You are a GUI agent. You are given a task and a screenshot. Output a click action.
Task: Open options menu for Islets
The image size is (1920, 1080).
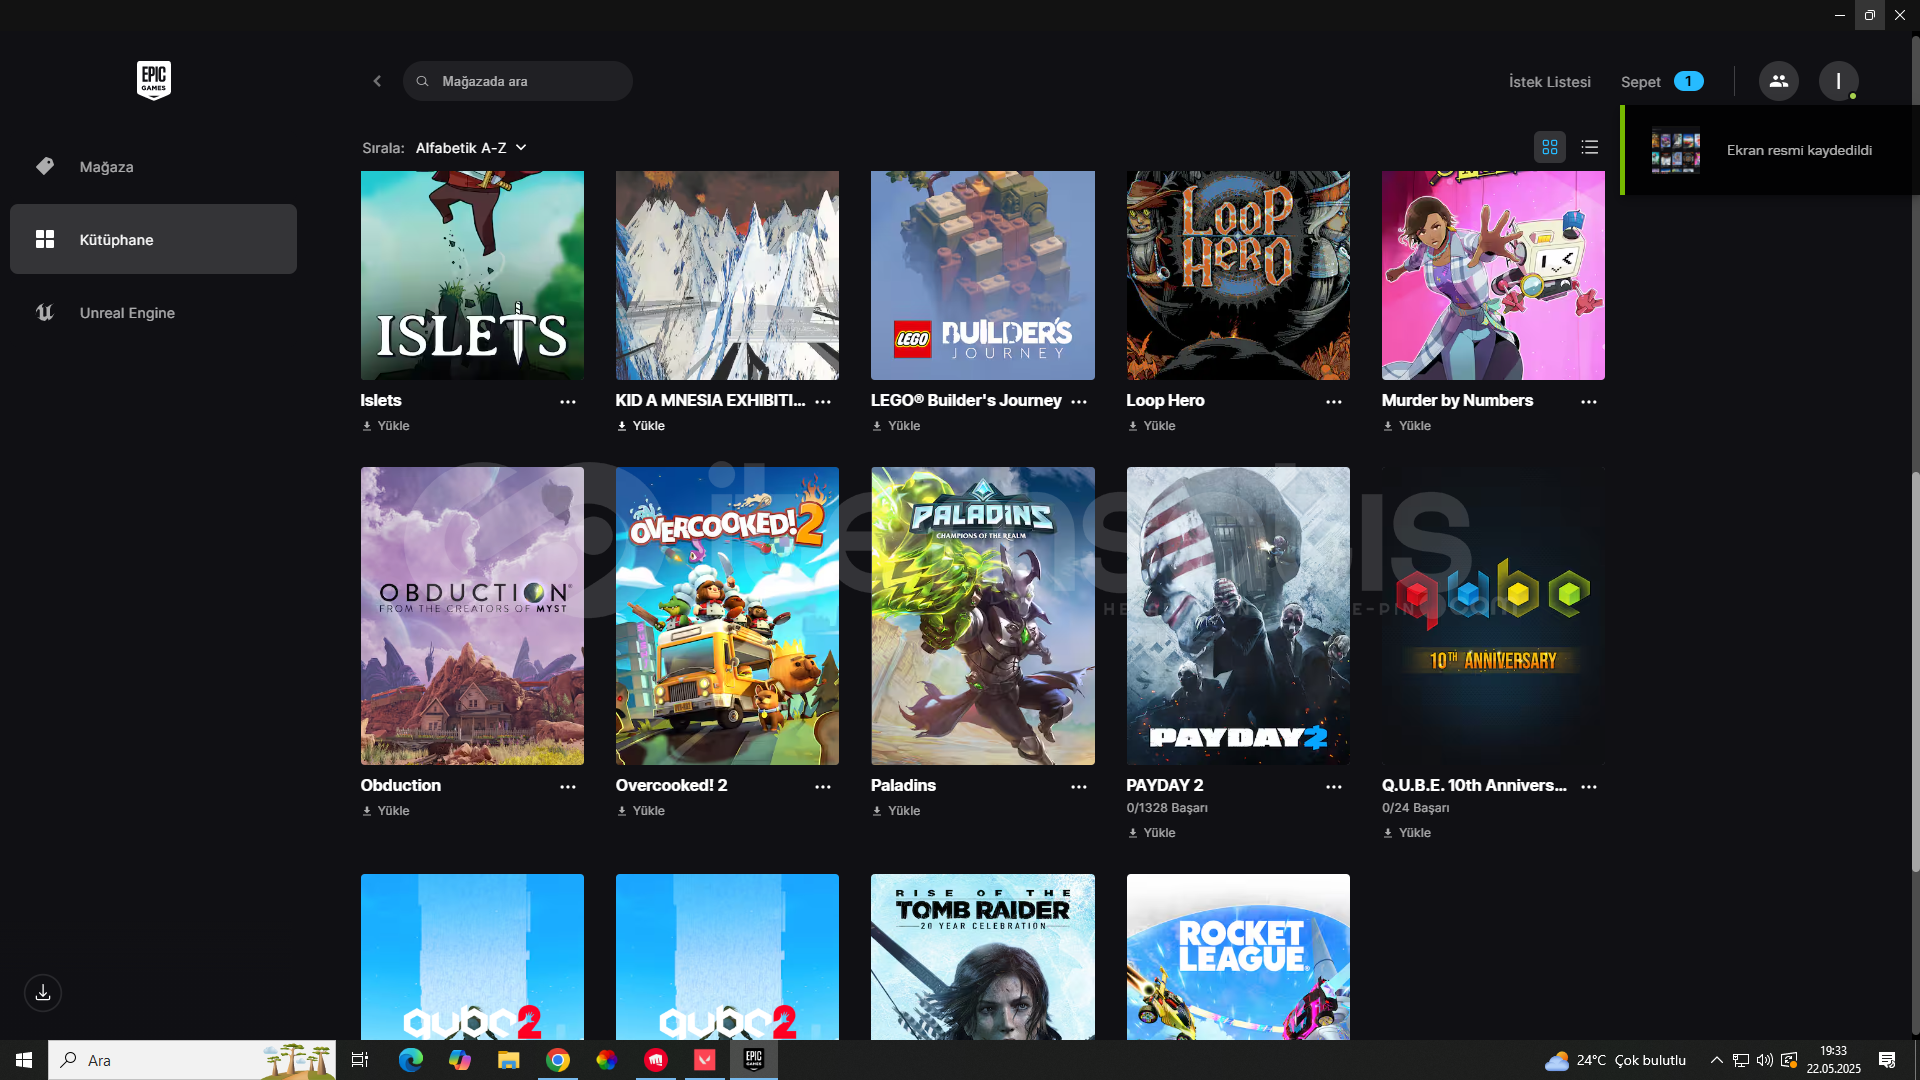coord(568,401)
